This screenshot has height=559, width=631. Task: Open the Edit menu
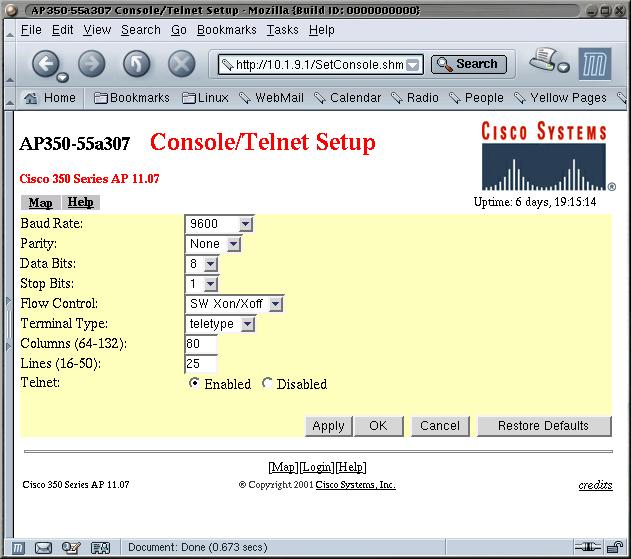[x=62, y=30]
